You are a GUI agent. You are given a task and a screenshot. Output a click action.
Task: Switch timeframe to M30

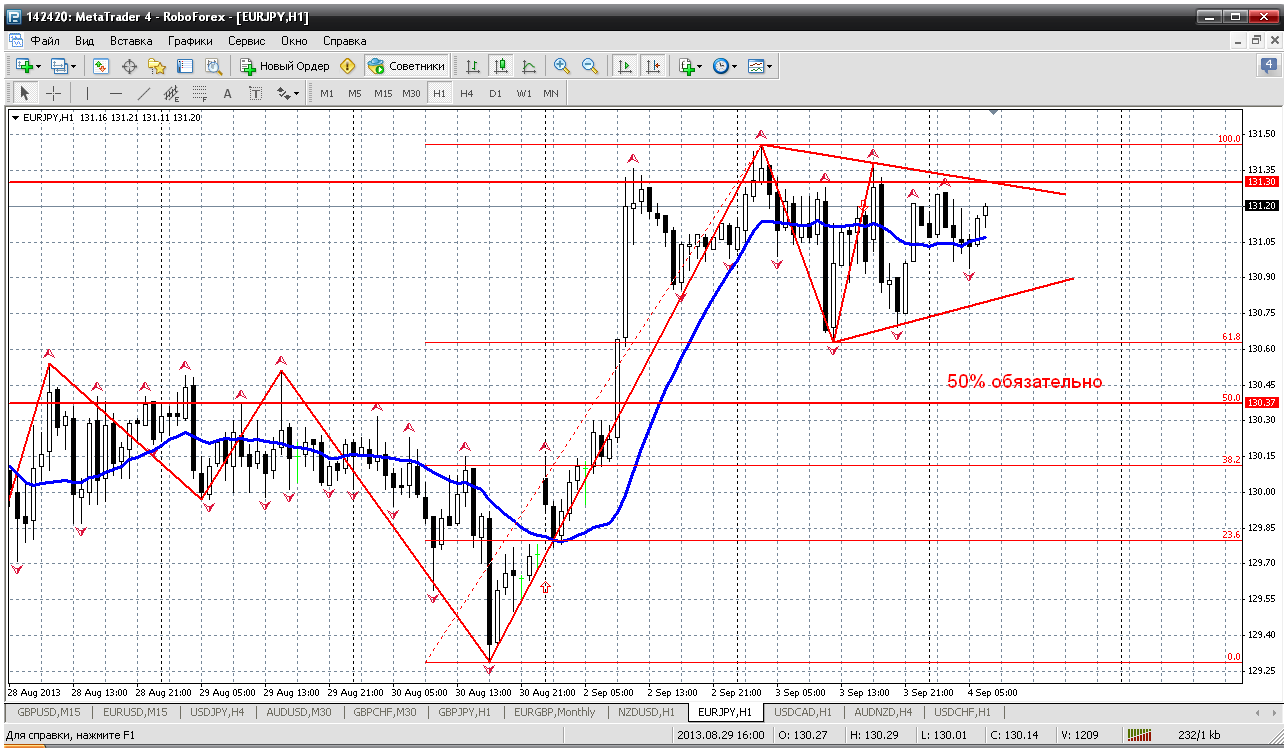411,93
